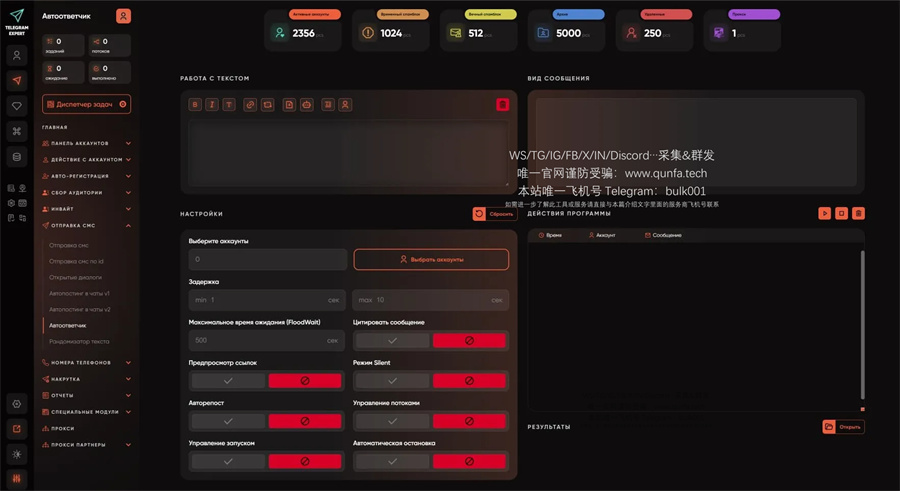Clear program actions log with trash icon
Viewport: 900px width, 491px height.
click(859, 213)
